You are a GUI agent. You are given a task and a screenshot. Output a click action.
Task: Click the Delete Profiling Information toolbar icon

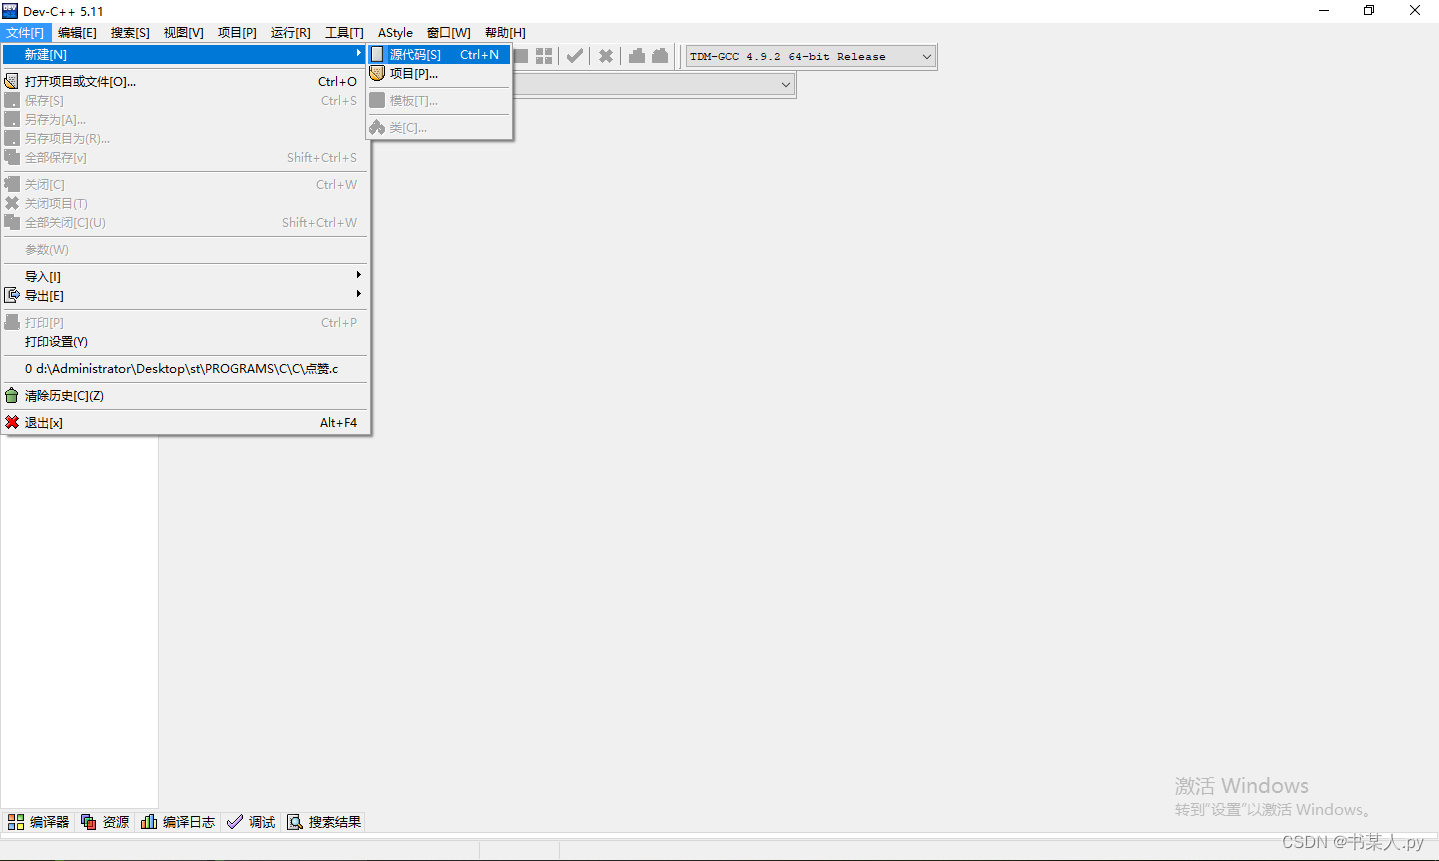660,56
